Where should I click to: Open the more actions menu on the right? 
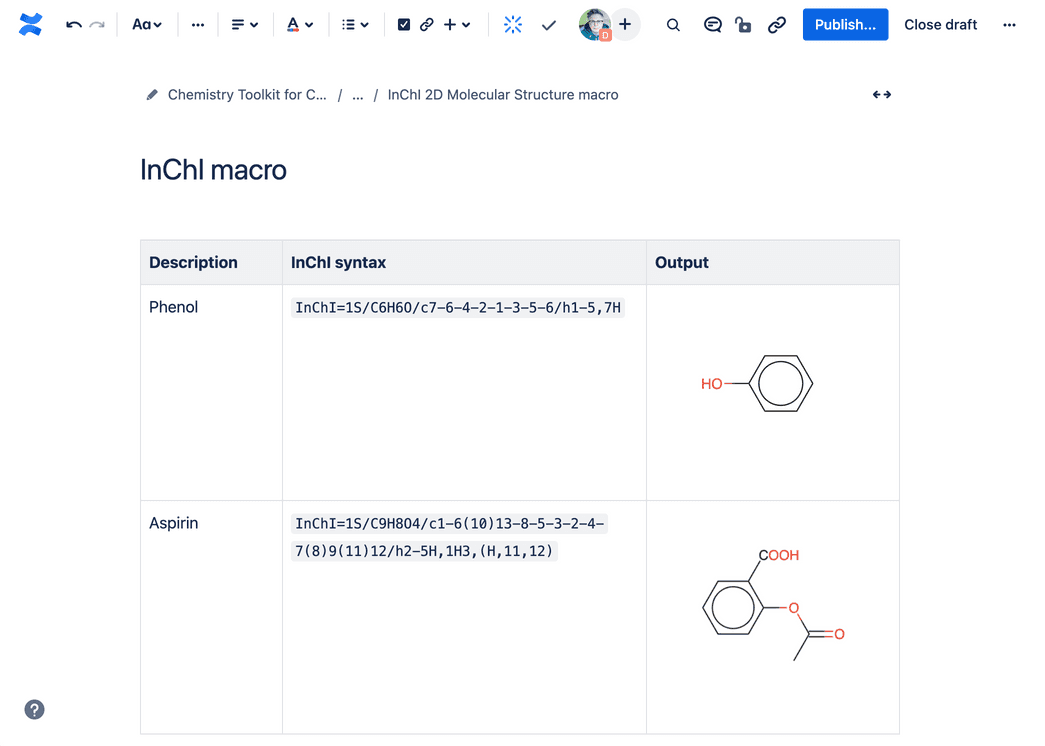click(1009, 24)
